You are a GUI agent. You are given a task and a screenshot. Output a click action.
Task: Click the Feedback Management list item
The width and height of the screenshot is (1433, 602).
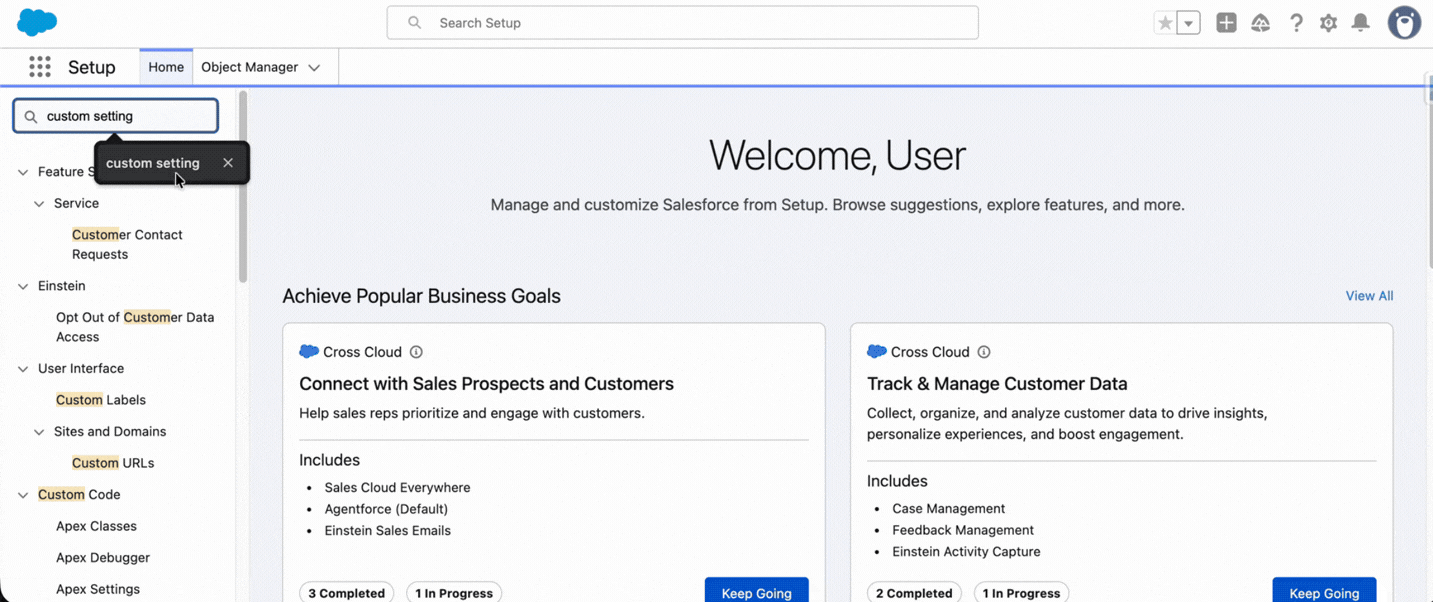(963, 530)
